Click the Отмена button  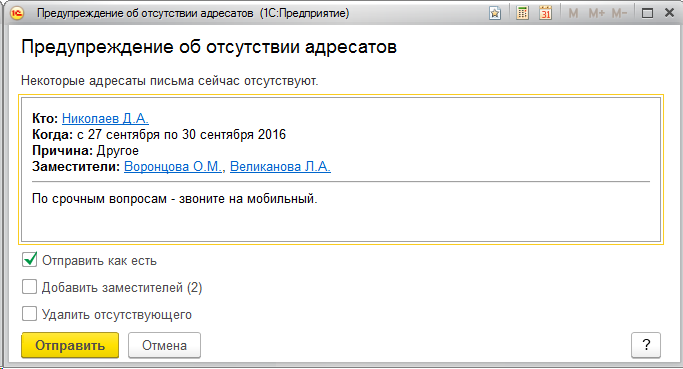point(164,345)
